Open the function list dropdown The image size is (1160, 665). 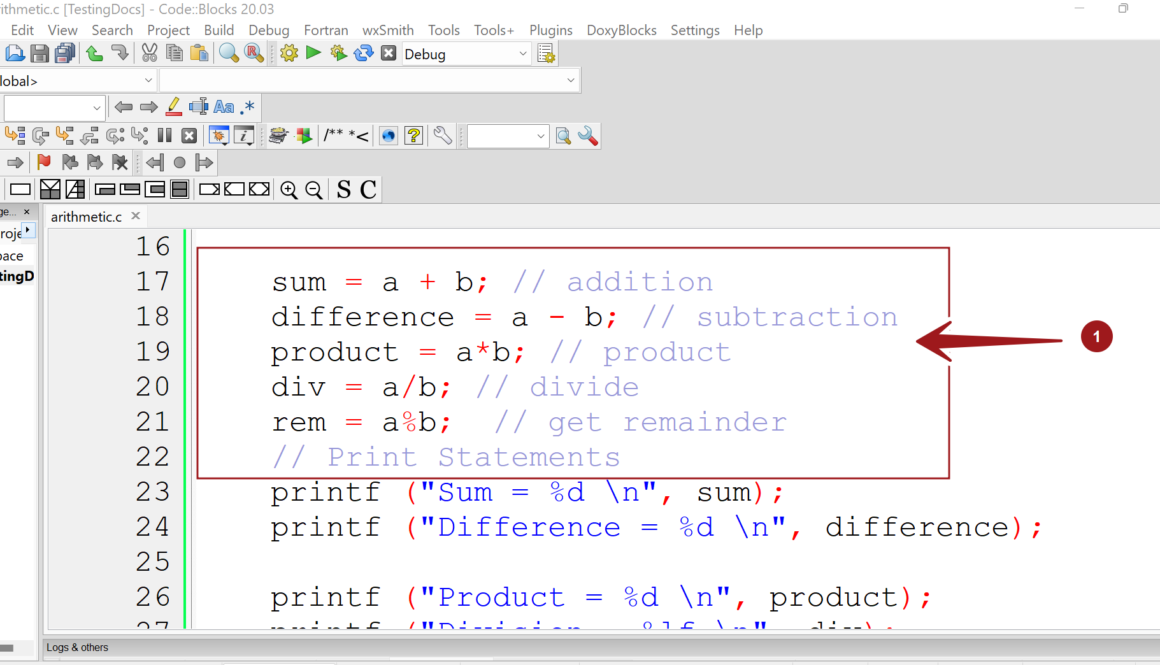pos(570,80)
